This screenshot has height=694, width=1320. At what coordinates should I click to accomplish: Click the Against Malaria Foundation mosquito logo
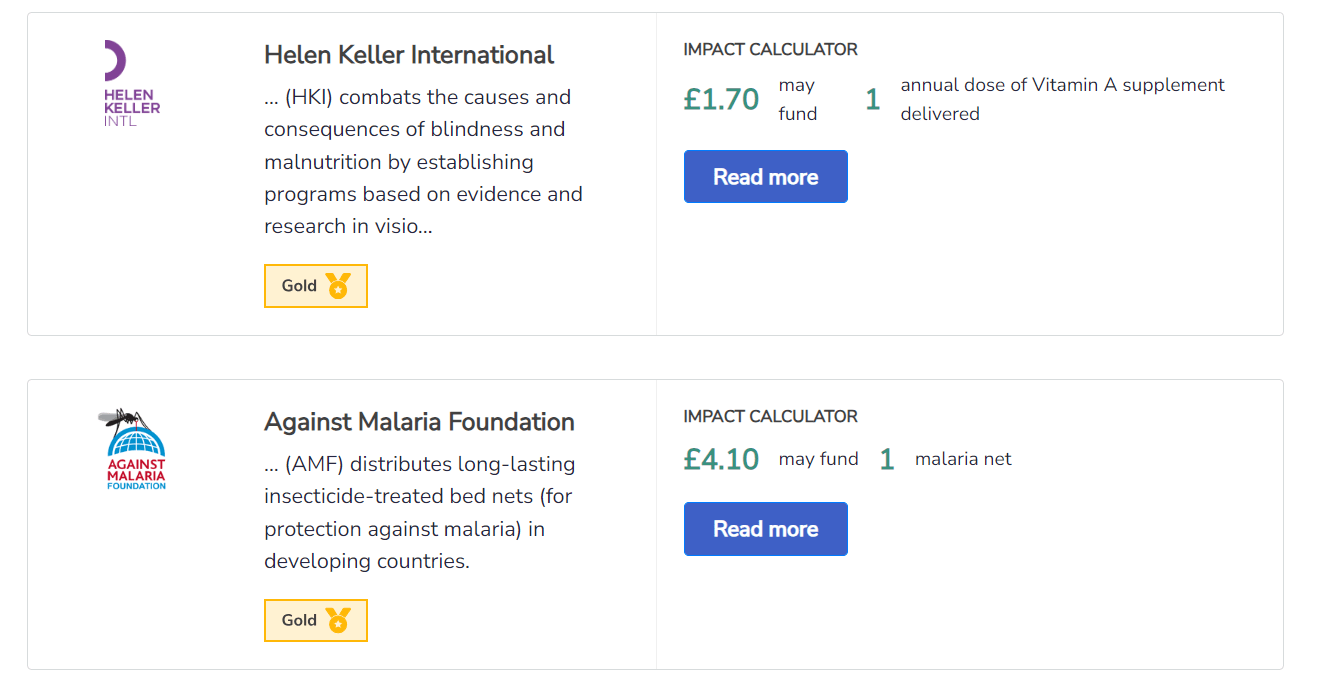[135, 449]
